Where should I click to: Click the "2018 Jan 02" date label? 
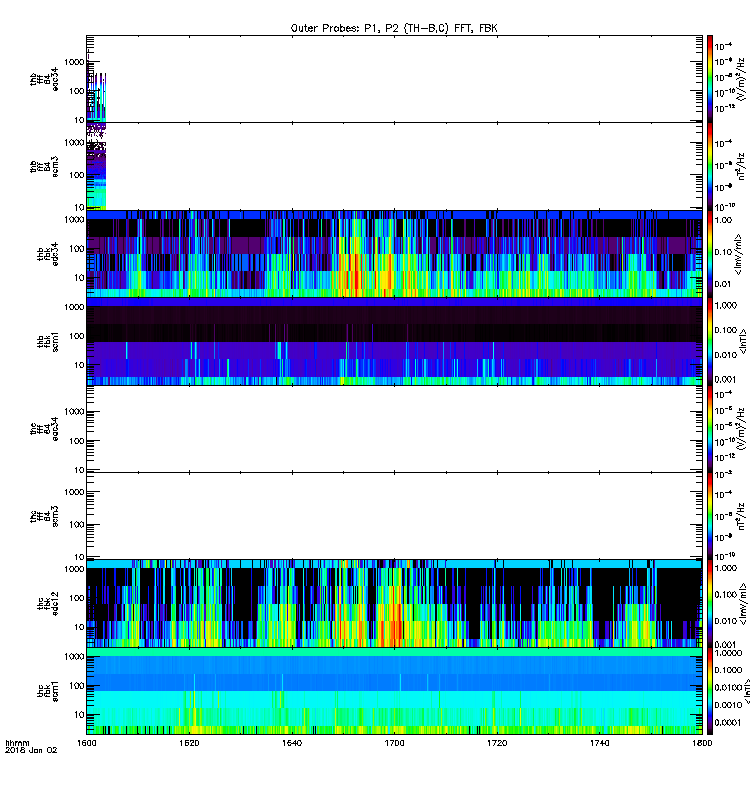[31, 750]
